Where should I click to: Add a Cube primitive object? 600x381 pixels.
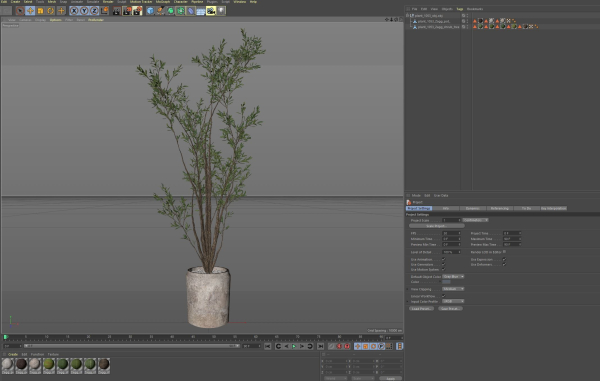coord(150,11)
